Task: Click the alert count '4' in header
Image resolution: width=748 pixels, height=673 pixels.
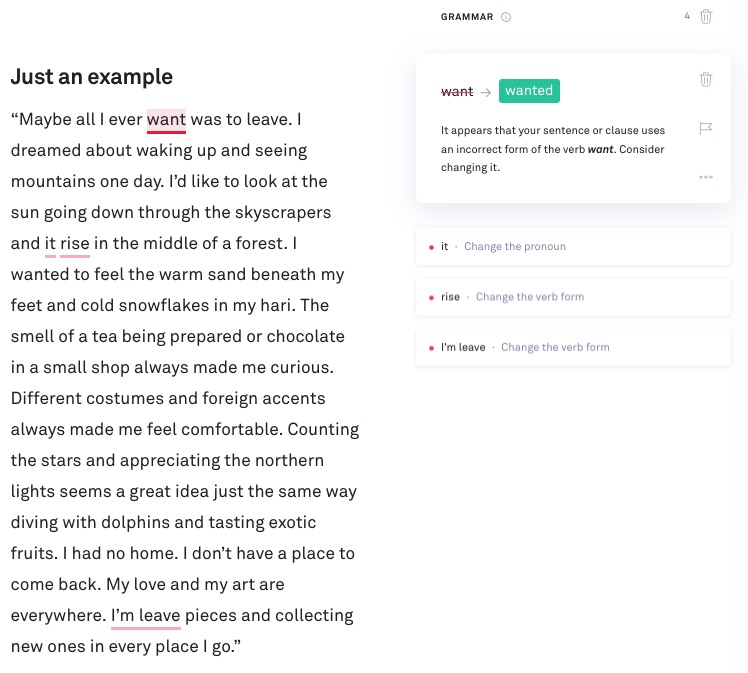Action: pyautogui.click(x=687, y=16)
